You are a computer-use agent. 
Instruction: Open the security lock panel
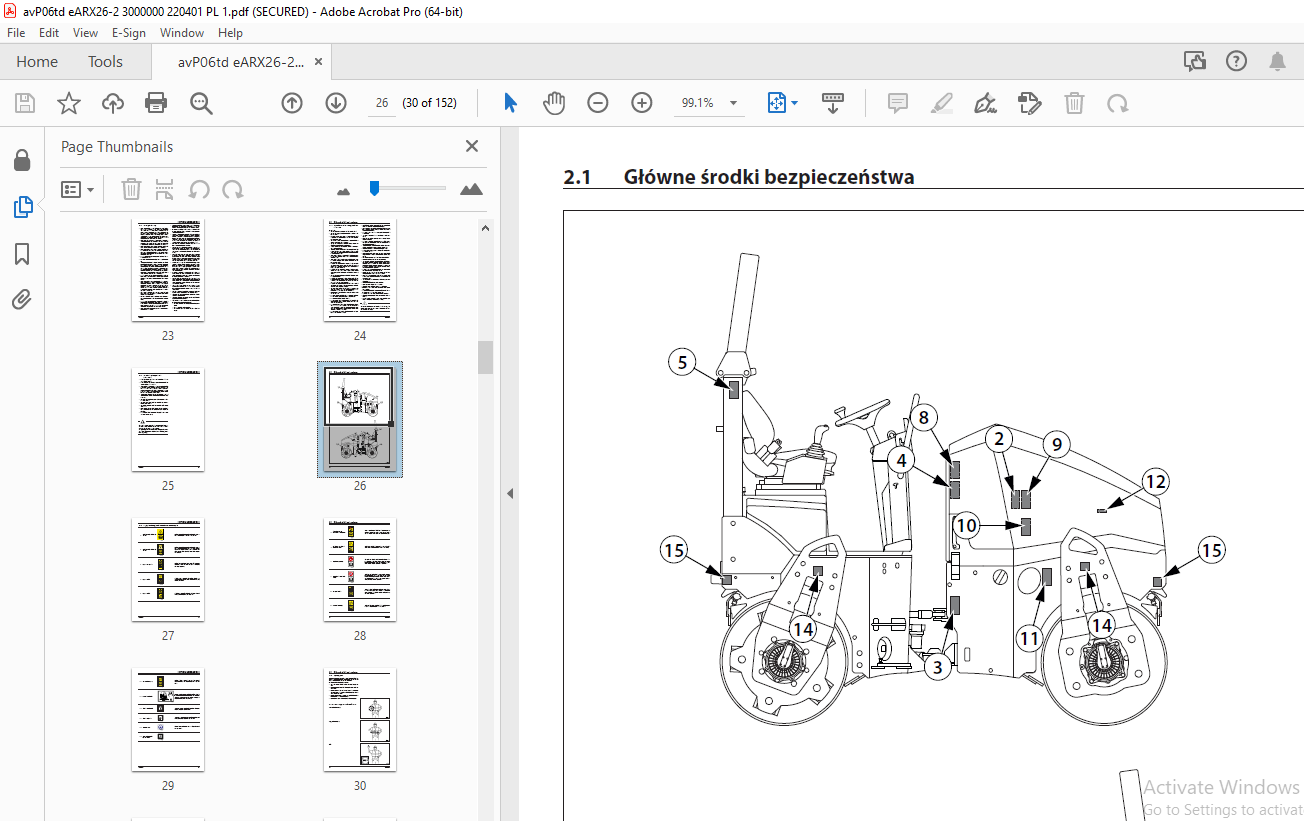pos(22,160)
